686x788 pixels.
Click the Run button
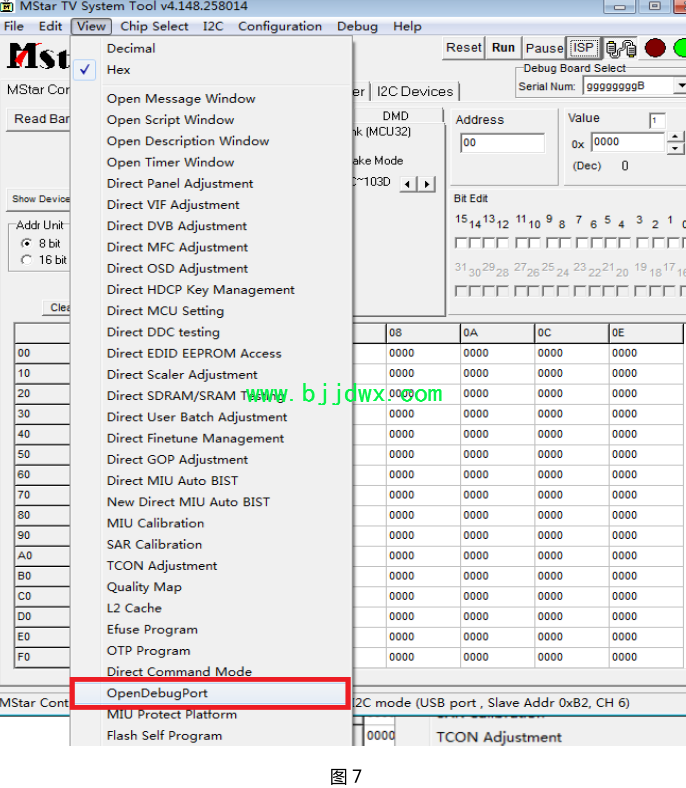(x=503, y=48)
